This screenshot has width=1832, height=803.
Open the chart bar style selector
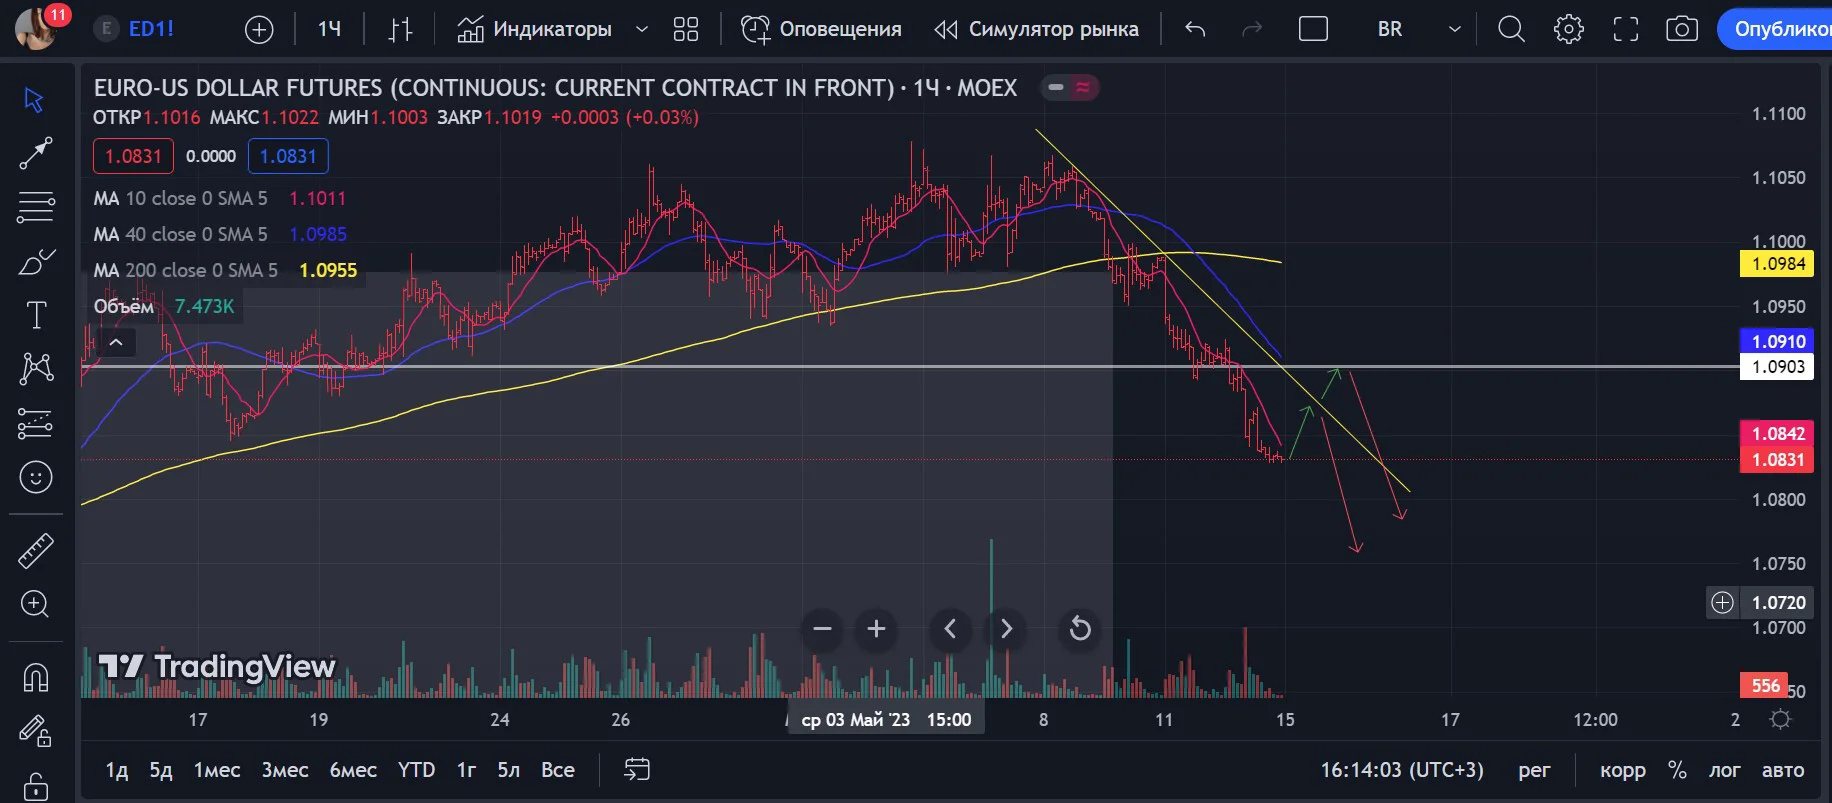(x=400, y=30)
